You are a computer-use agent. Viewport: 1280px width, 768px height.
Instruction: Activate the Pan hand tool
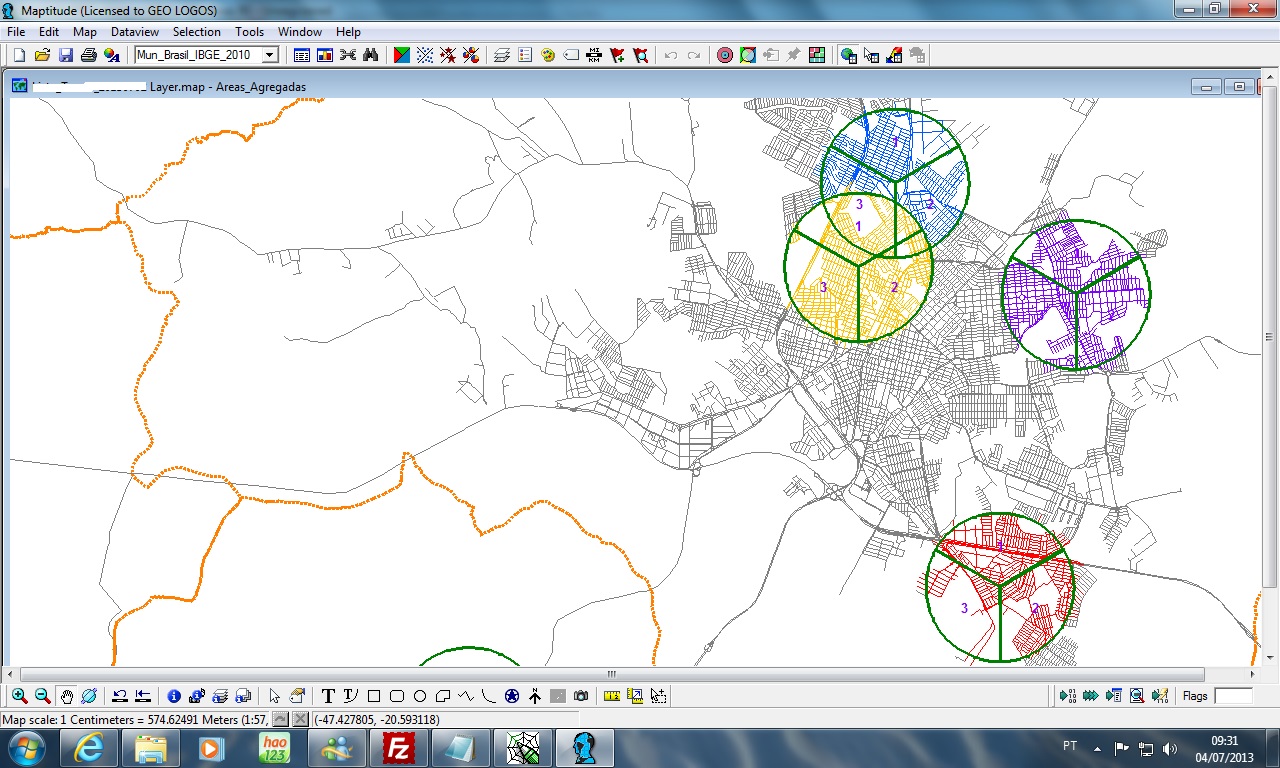pos(66,696)
